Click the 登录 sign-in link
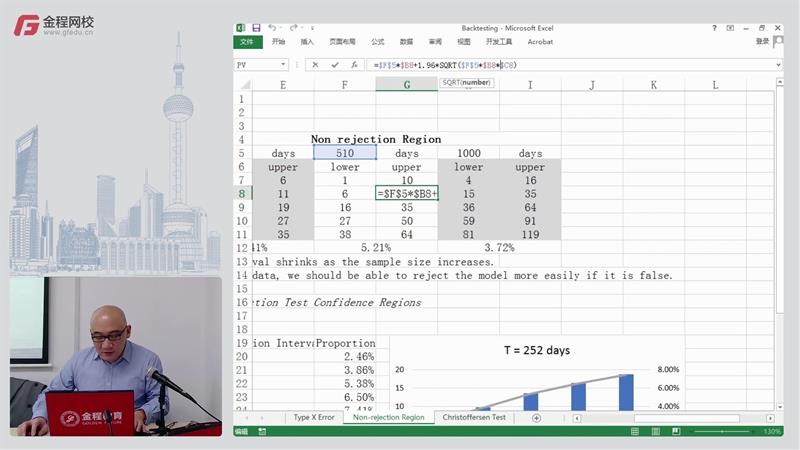 (x=762, y=41)
